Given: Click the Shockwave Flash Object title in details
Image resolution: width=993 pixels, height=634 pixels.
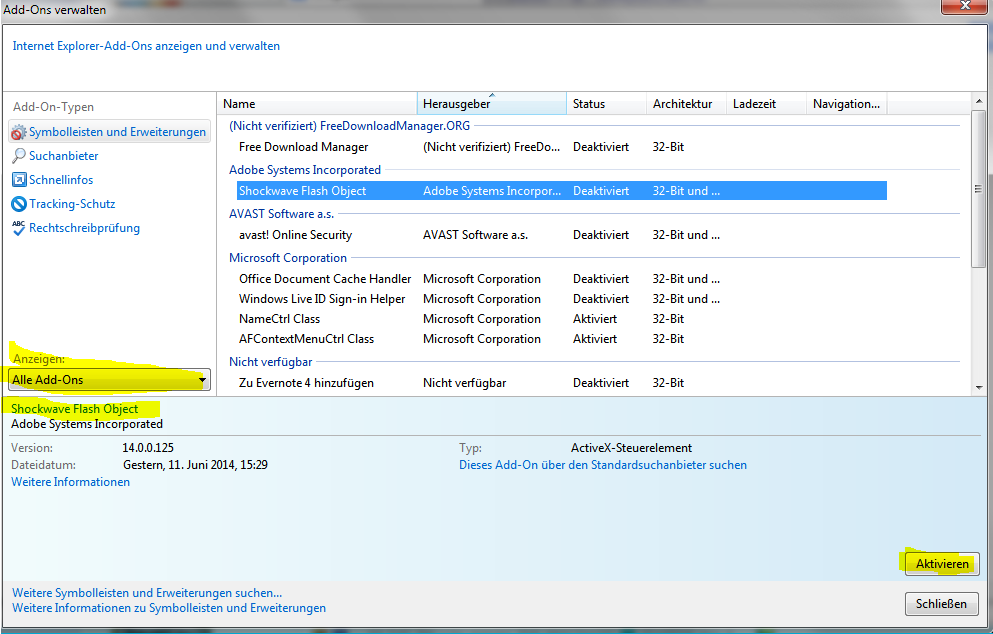Looking at the screenshot, I should [74, 409].
